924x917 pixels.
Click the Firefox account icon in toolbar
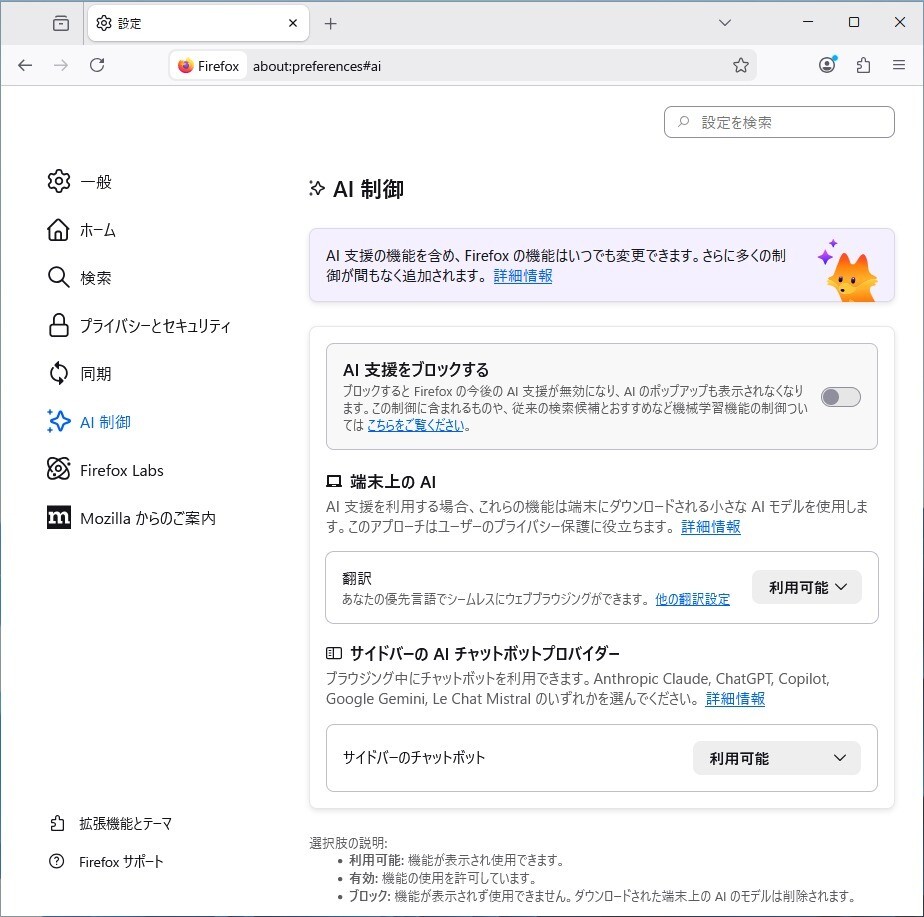826,64
